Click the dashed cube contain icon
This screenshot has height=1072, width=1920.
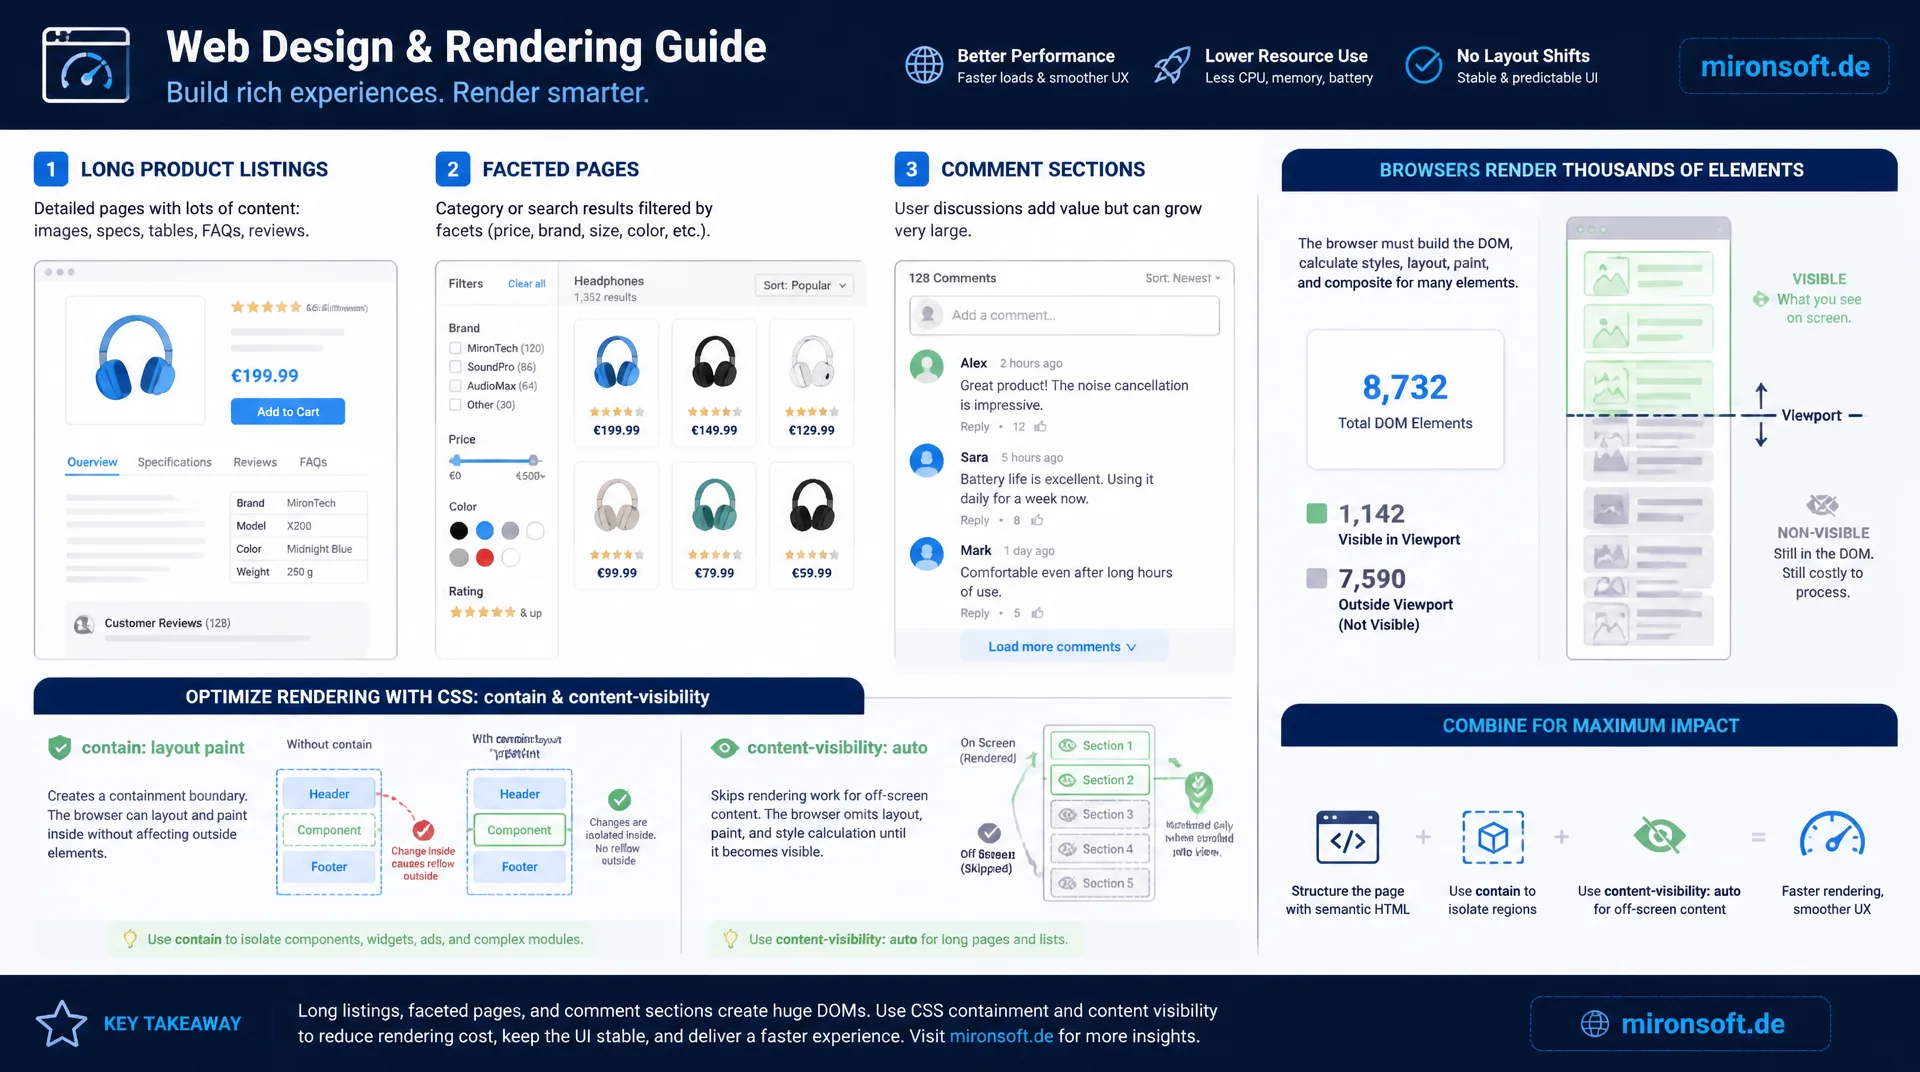point(1493,837)
